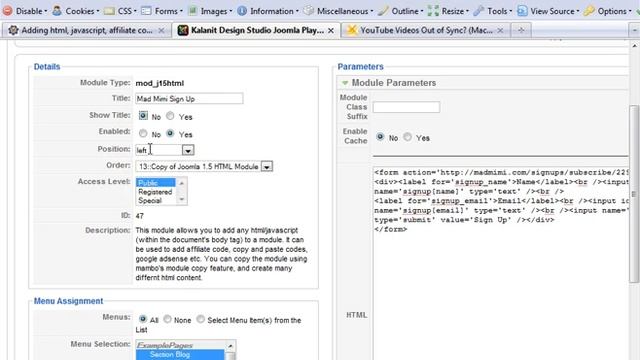Open the View Source toolbar menu
This screenshot has width=640, height=360.
click(x=548, y=11)
